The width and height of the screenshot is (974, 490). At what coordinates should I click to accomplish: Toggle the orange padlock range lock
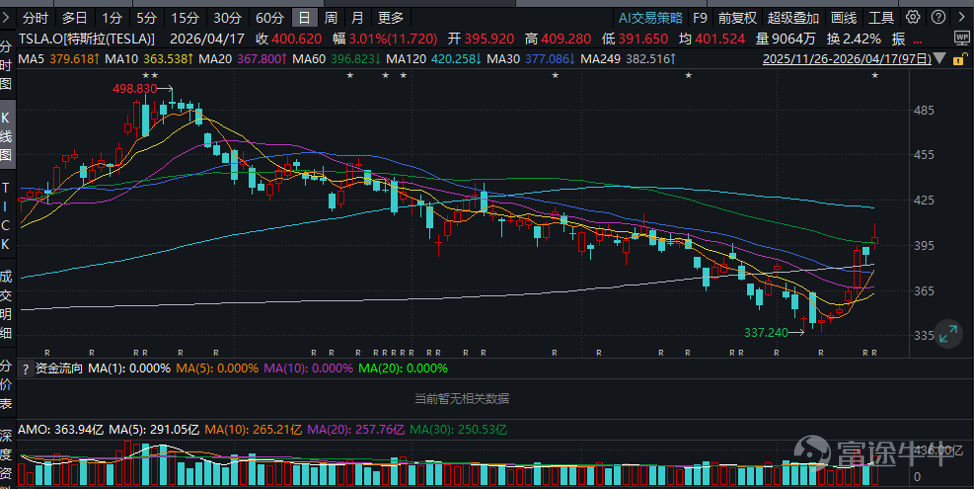pyautogui.click(x=959, y=60)
